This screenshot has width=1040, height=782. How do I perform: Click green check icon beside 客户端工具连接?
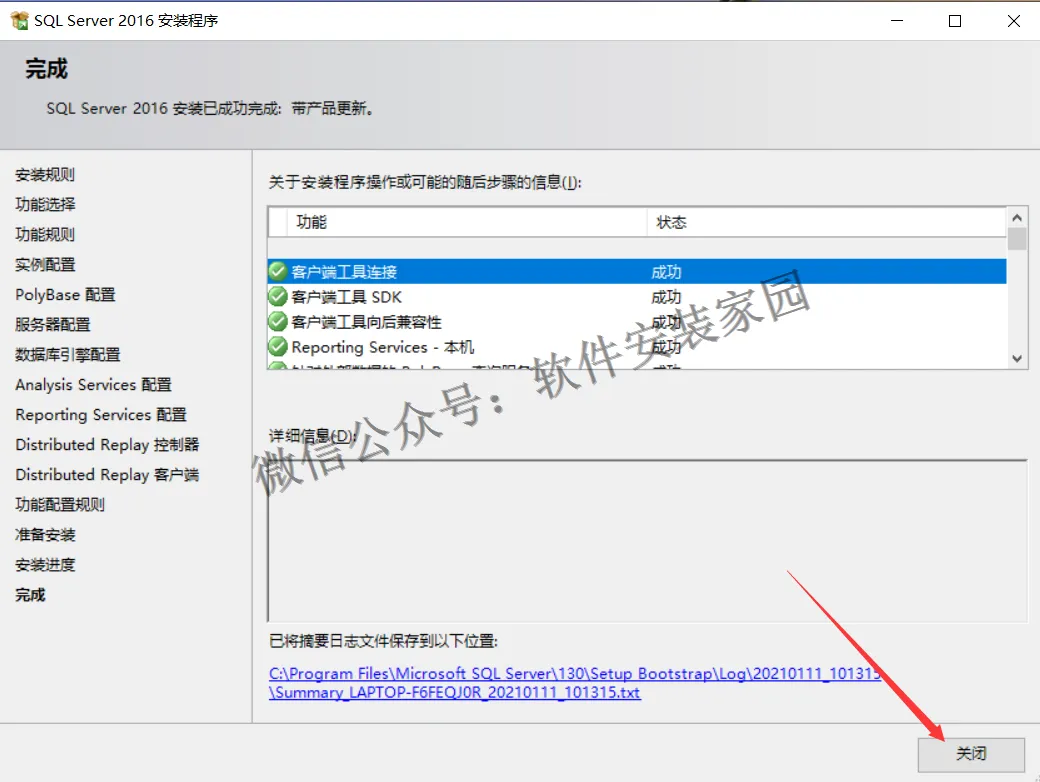278,271
